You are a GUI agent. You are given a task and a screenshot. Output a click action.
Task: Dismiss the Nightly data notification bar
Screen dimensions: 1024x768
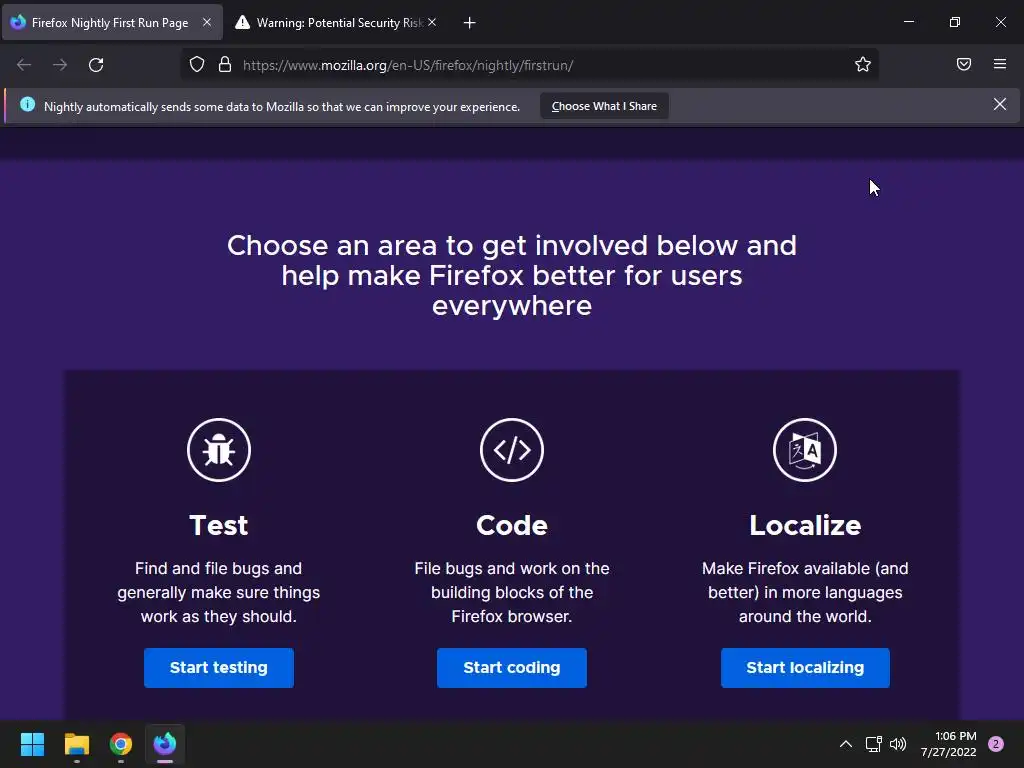coord(1000,104)
